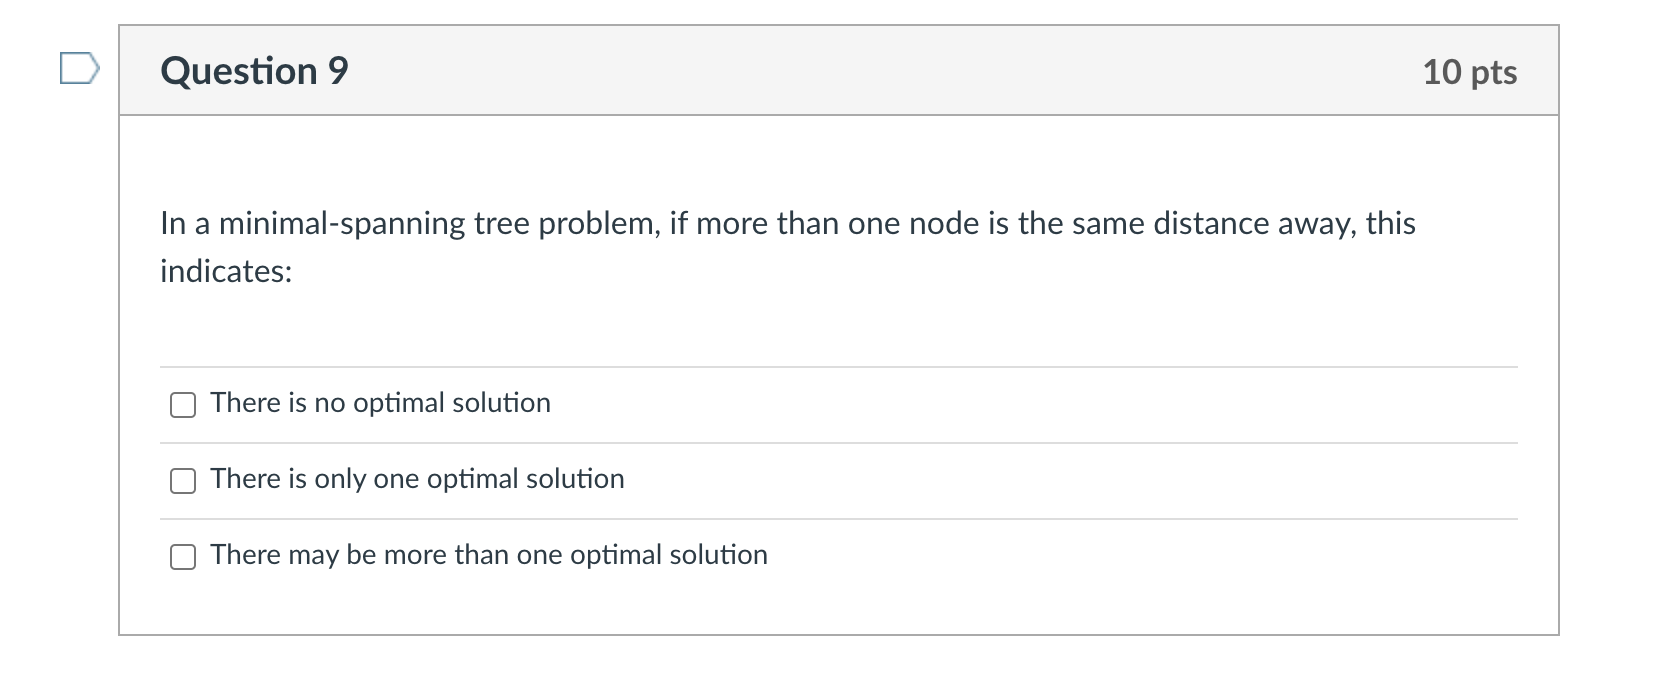Flag Question 9 for later review
Screen dimensions: 1656x682
coord(79,69)
